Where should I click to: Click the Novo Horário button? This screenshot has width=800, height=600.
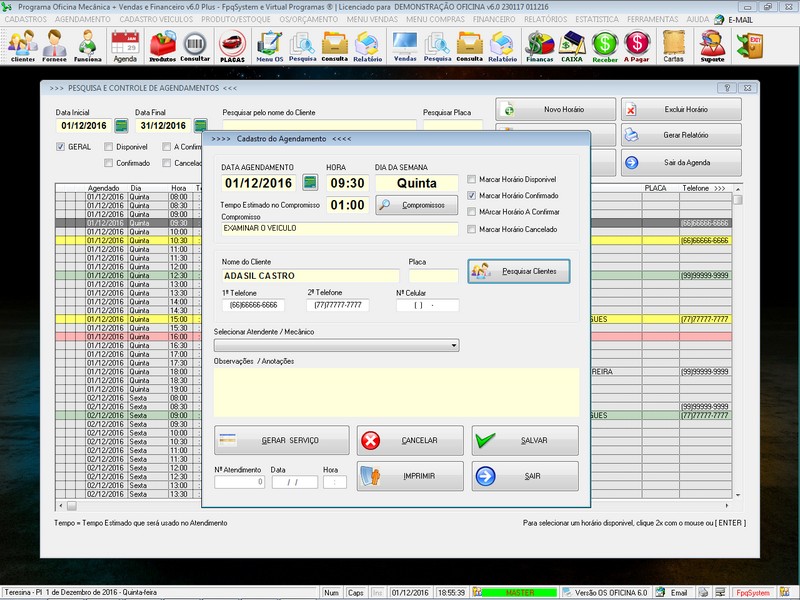[556, 109]
